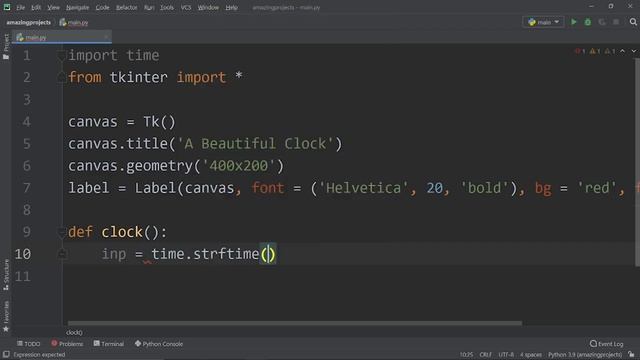Click the 10:25 cursor position in status bar
The width and height of the screenshot is (640, 360).
[x=466, y=355]
